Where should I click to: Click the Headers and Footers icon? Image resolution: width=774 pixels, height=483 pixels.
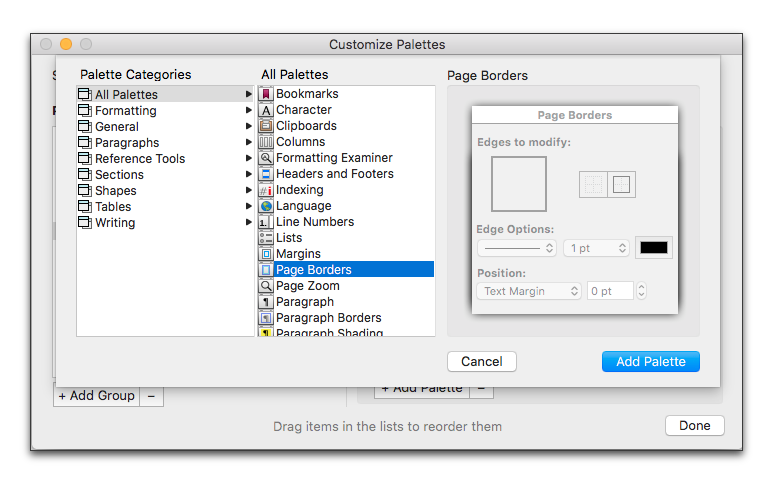click(266, 174)
